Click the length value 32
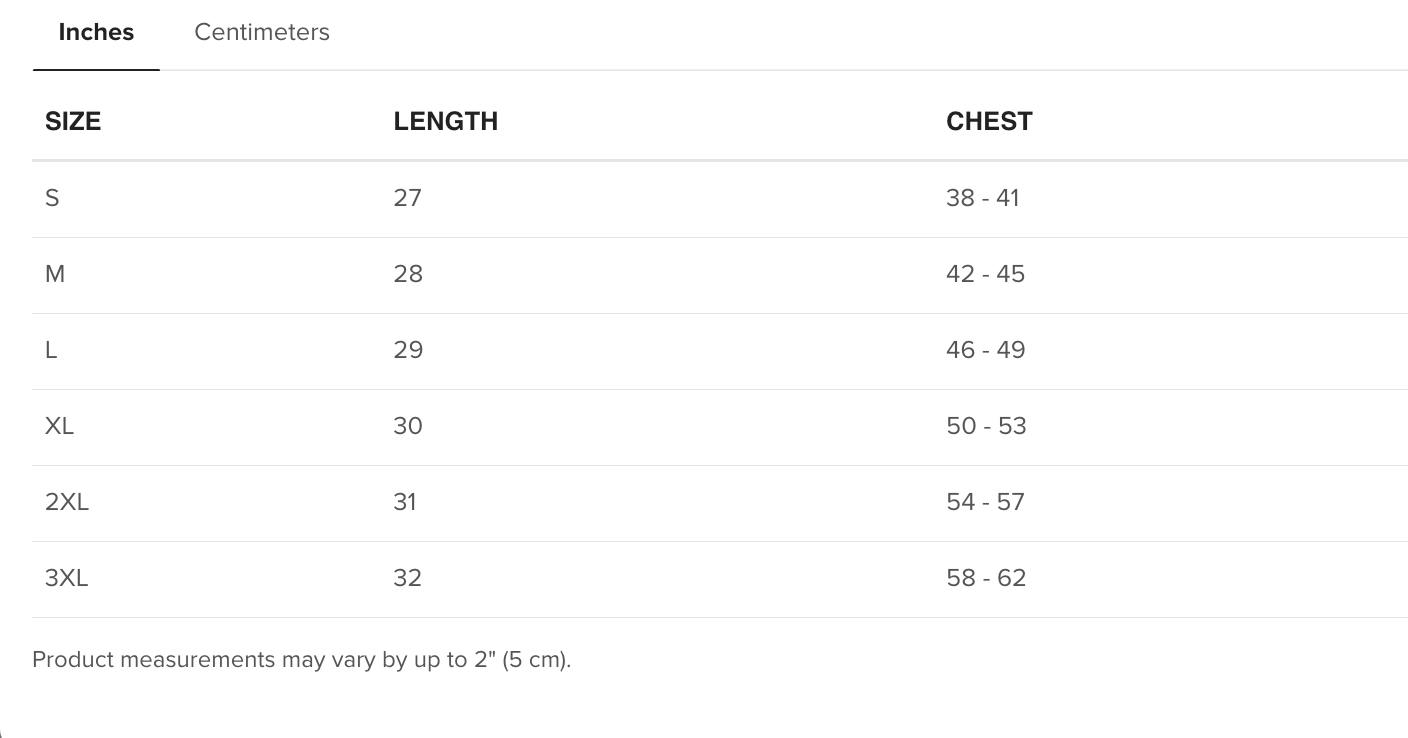This screenshot has height=738, width=1408. 407,578
